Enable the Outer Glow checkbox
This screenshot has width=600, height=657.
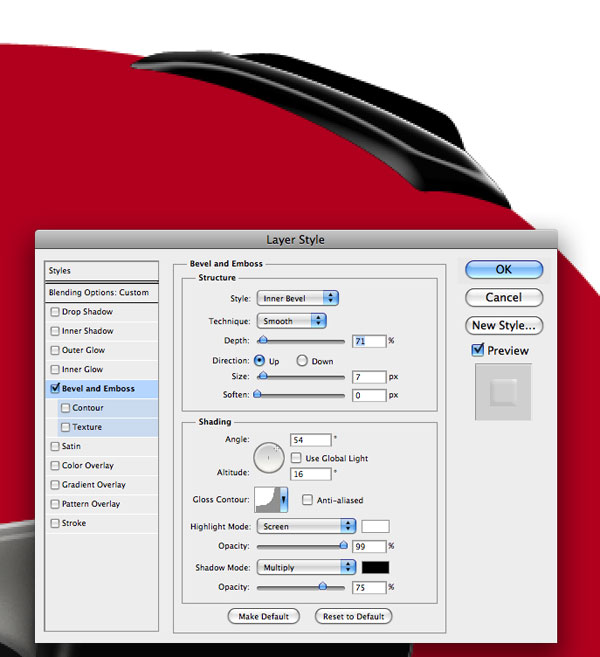point(55,350)
